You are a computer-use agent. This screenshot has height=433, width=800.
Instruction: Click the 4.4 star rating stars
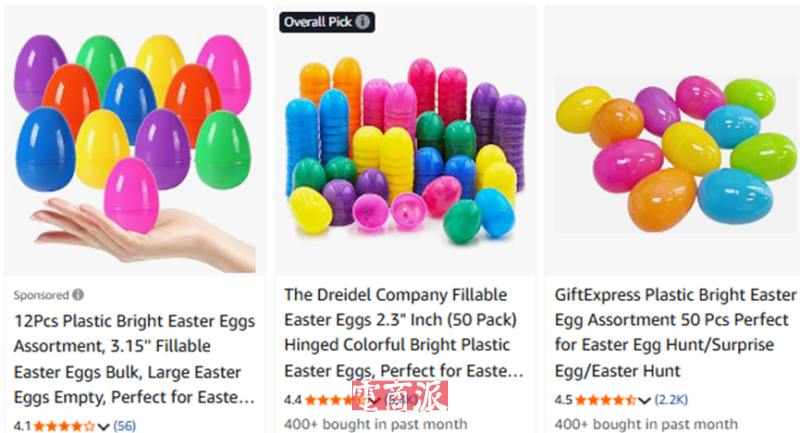(x=337, y=400)
